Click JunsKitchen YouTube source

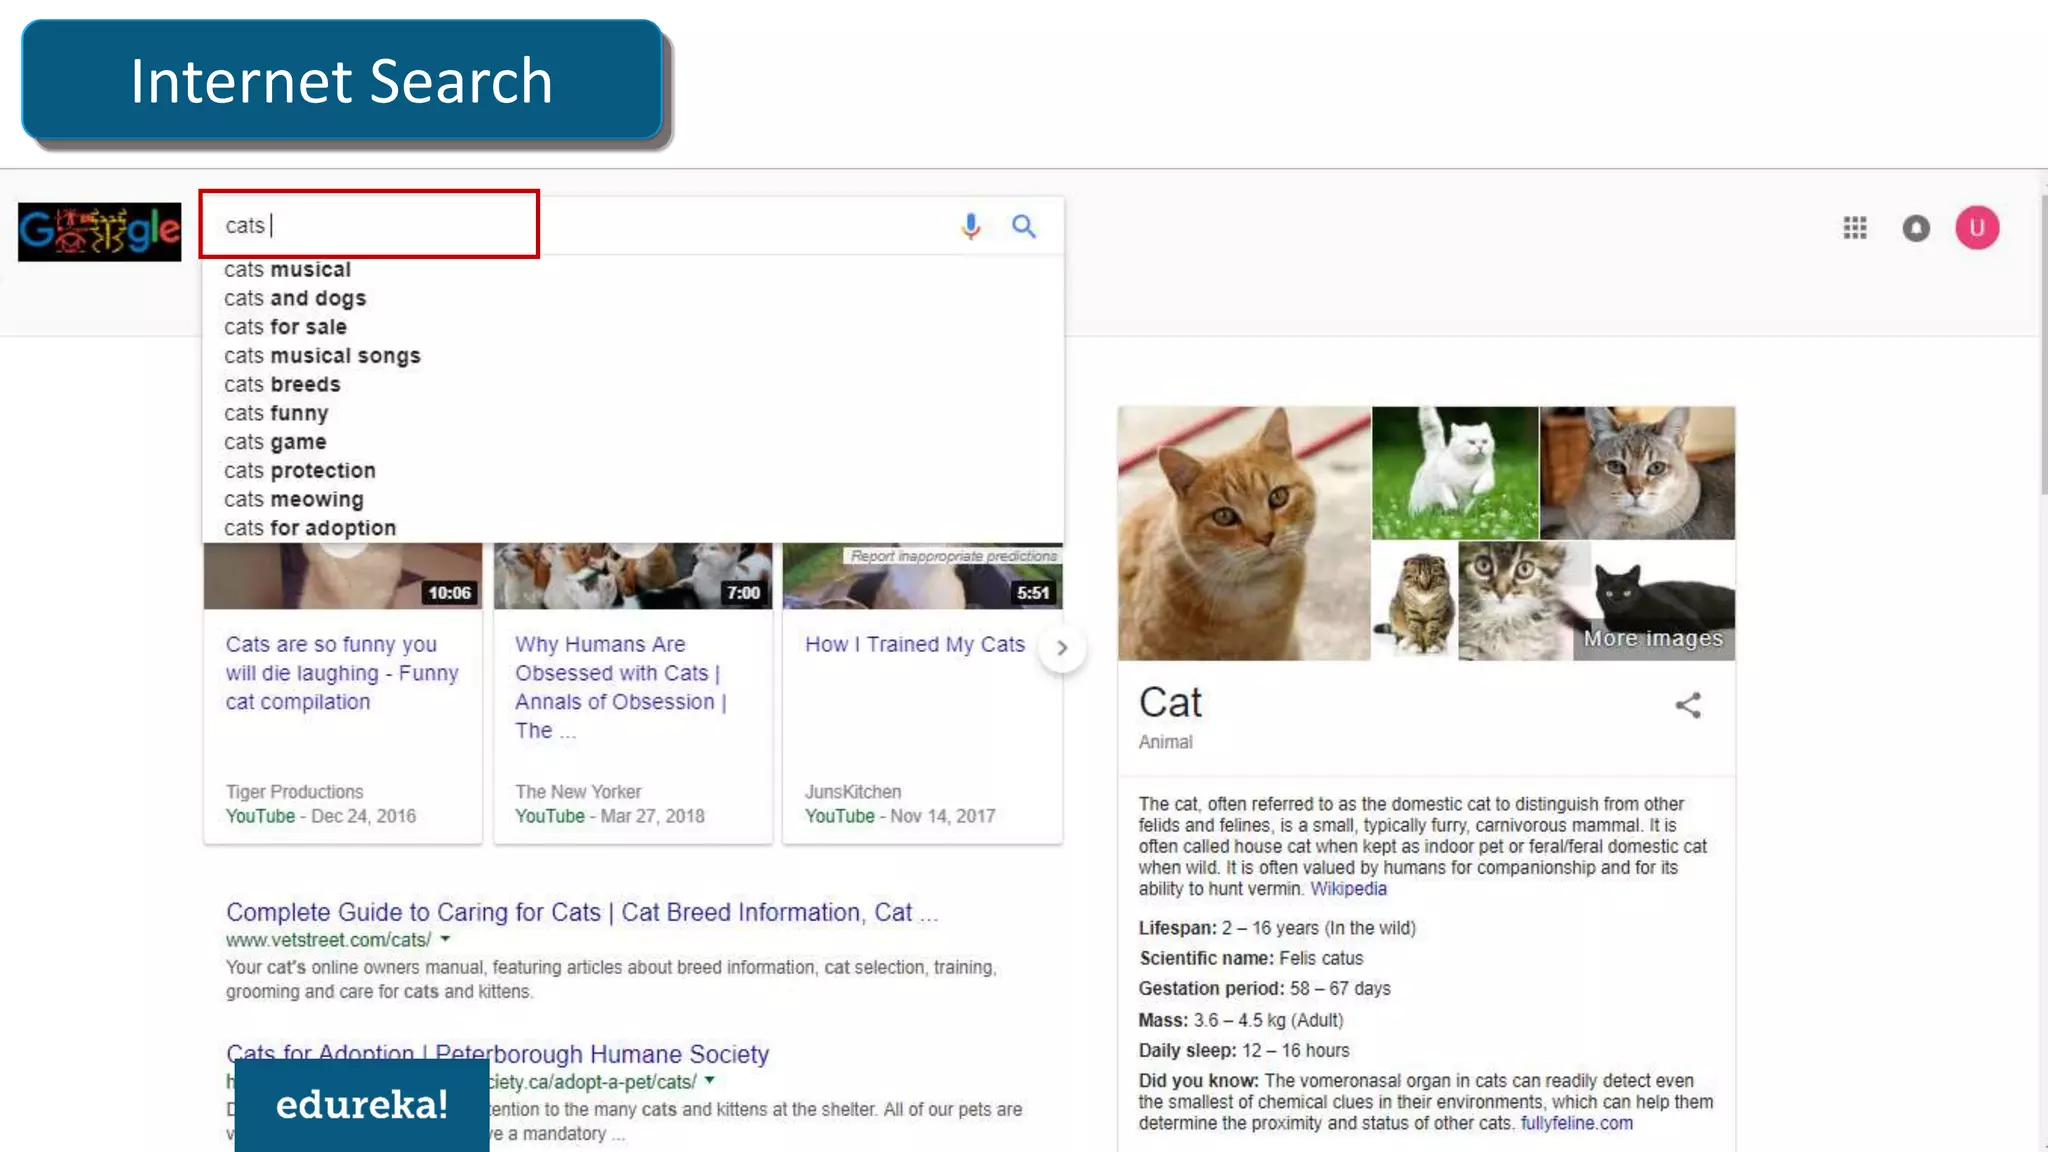click(x=900, y=804)
